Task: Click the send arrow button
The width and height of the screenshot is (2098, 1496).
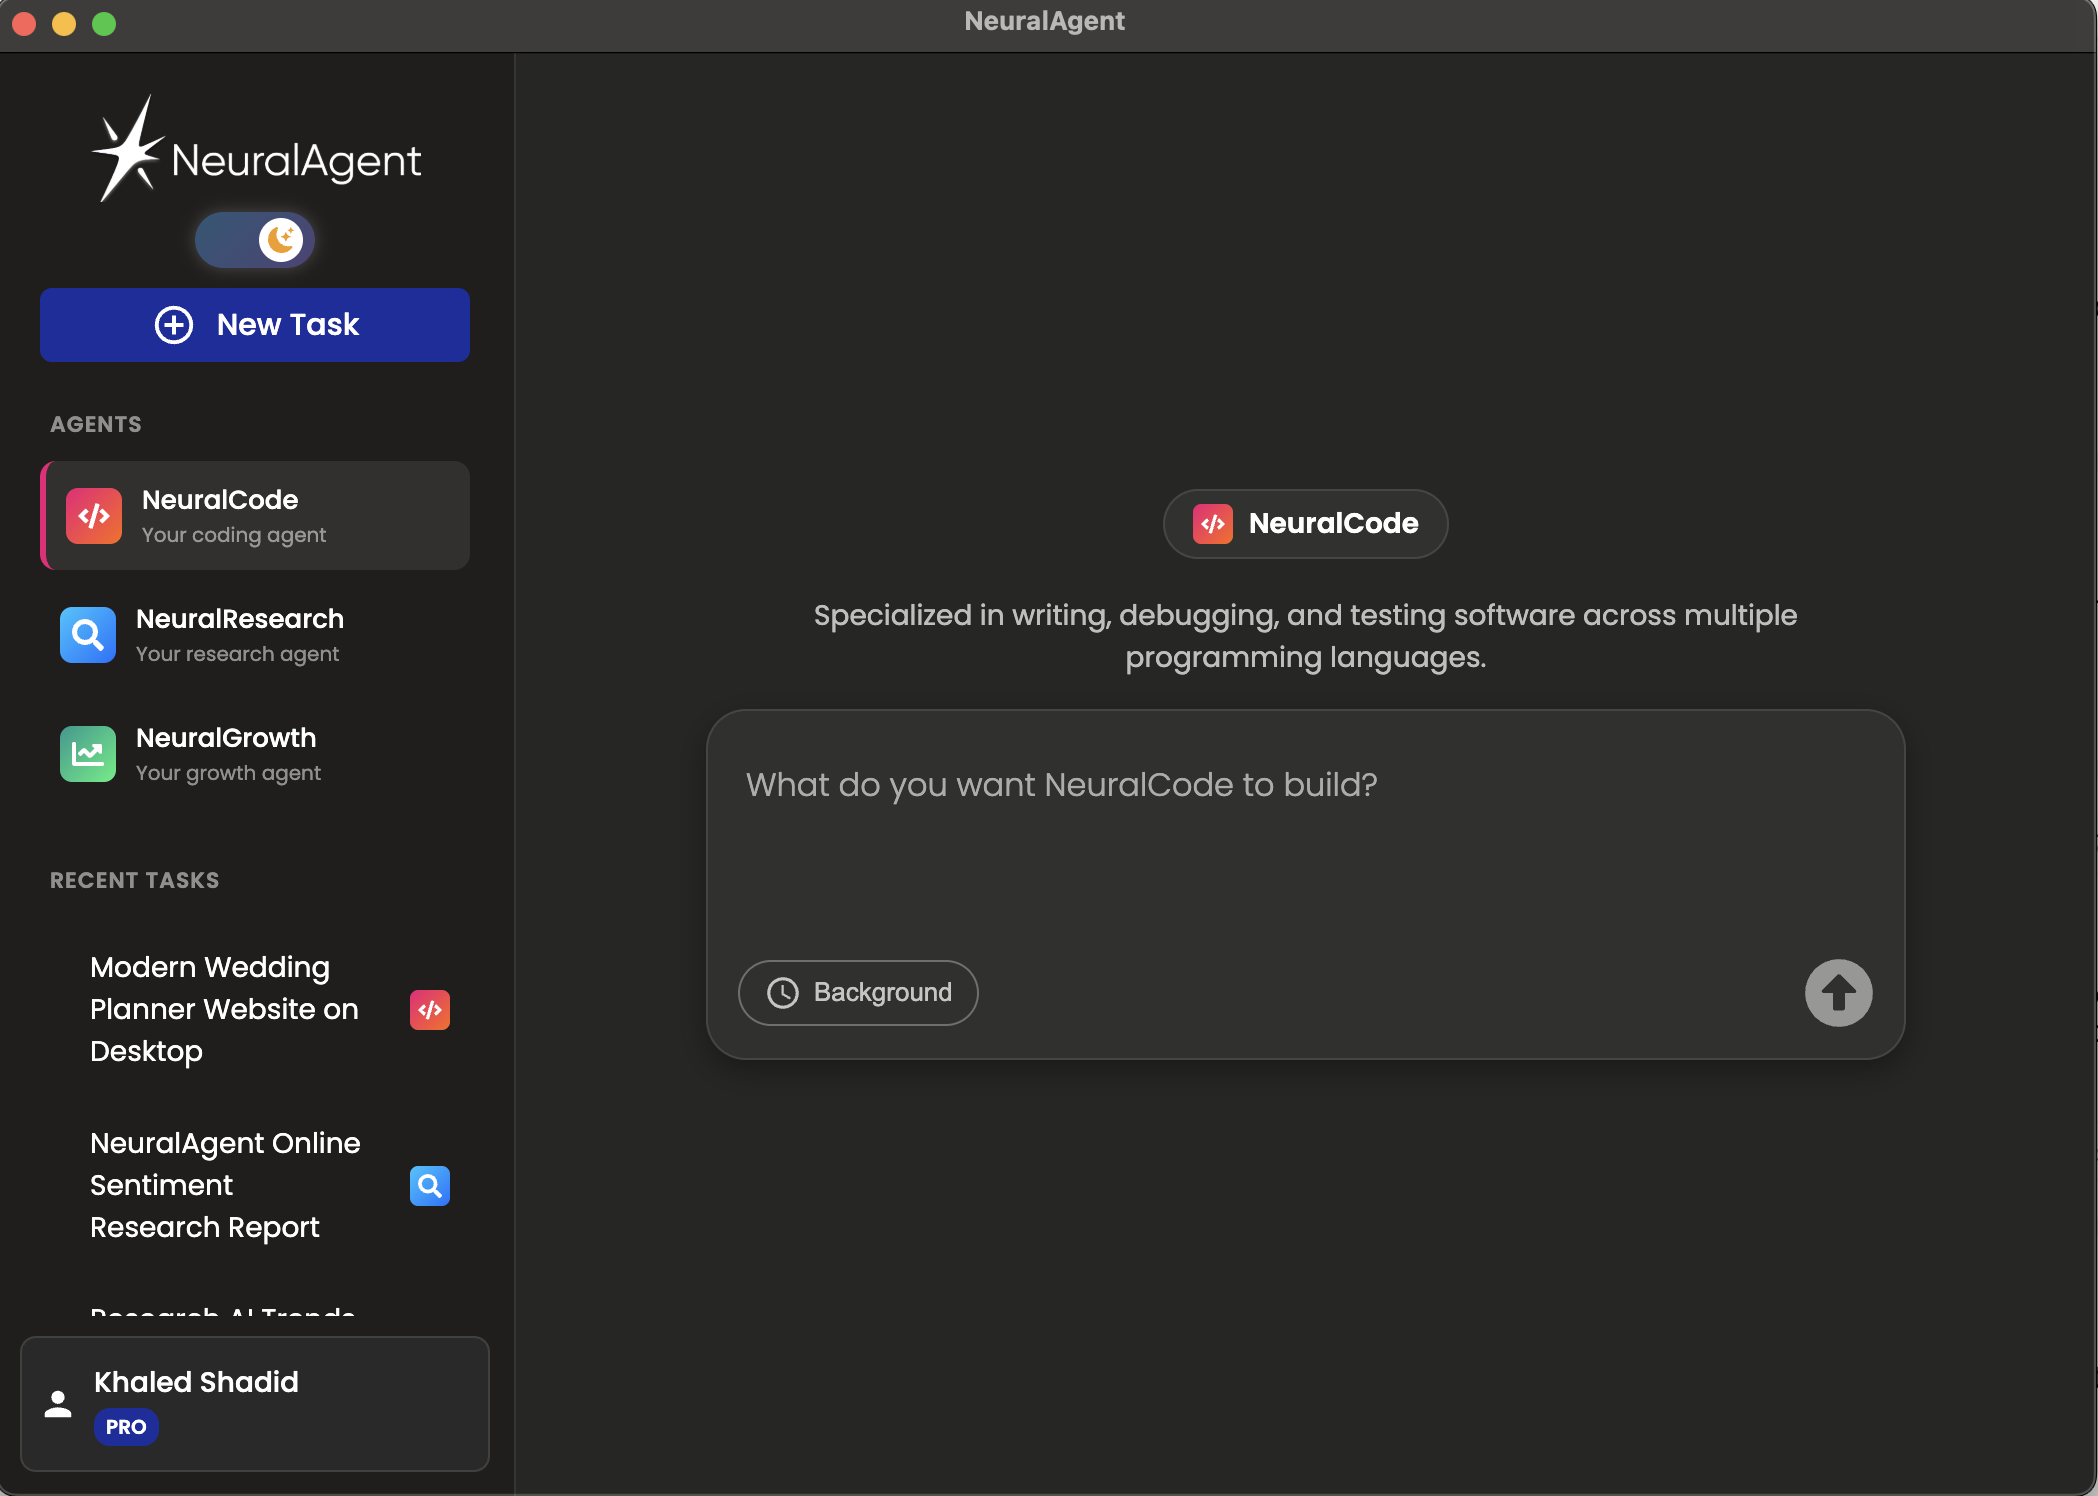Action: [x=1838, y=993]
